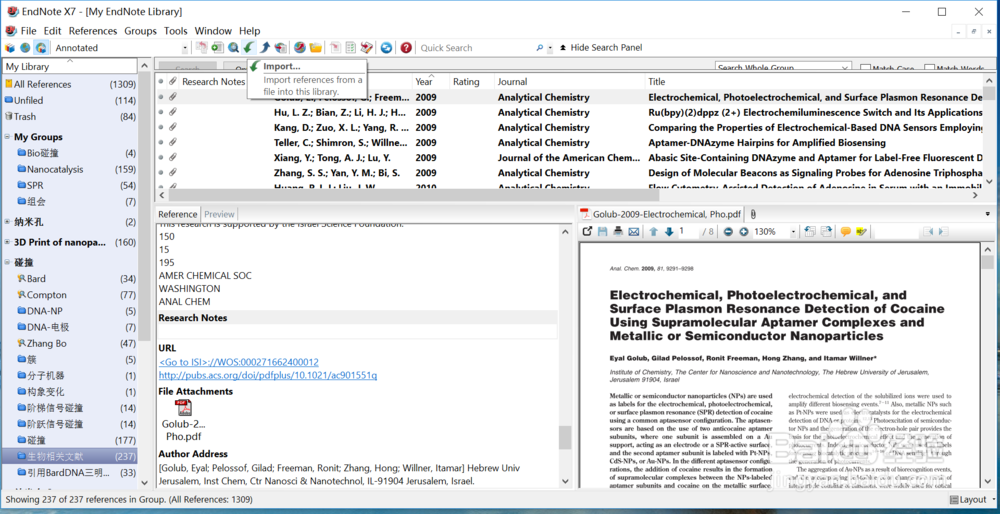The height and width of the screenshot is (514, 1000).
Task: Click Insert Citation toolbar icon
Action: tap(335, 48)
